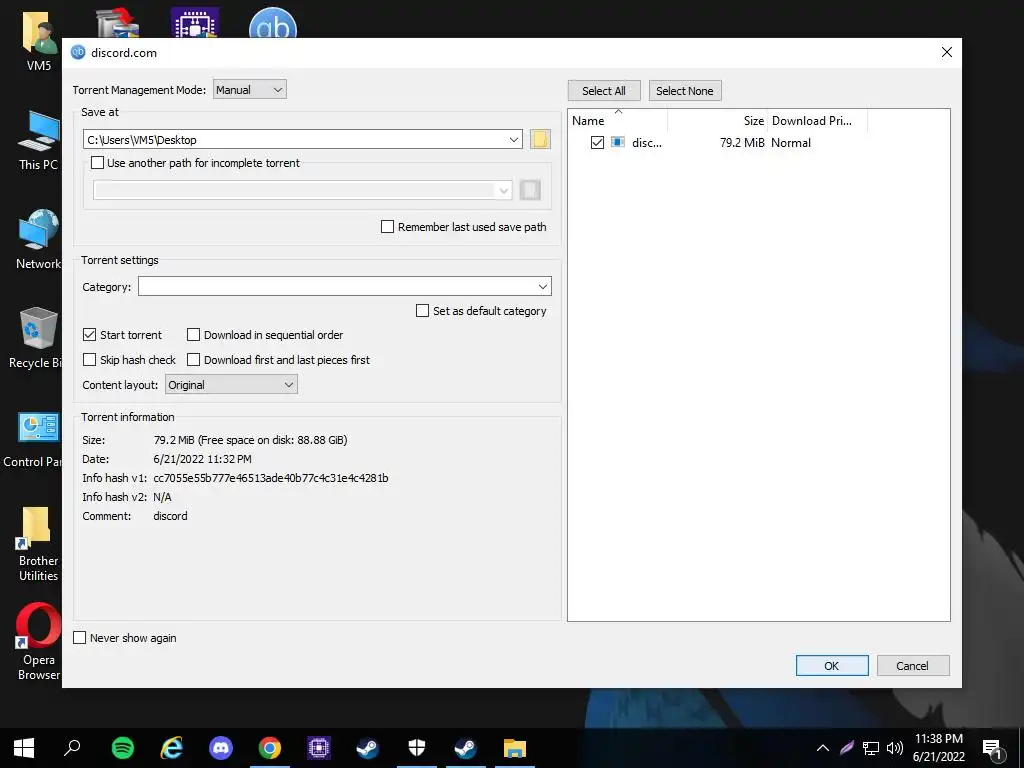Open the volume control tray icon
This screenshot has height=768, width=1024.
point(895,748)
